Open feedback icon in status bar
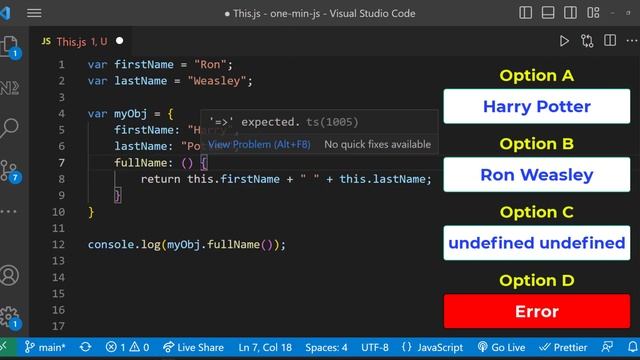The width and height of the screenshot is (640, 360). pyautogui.click(x=607, y=347)
